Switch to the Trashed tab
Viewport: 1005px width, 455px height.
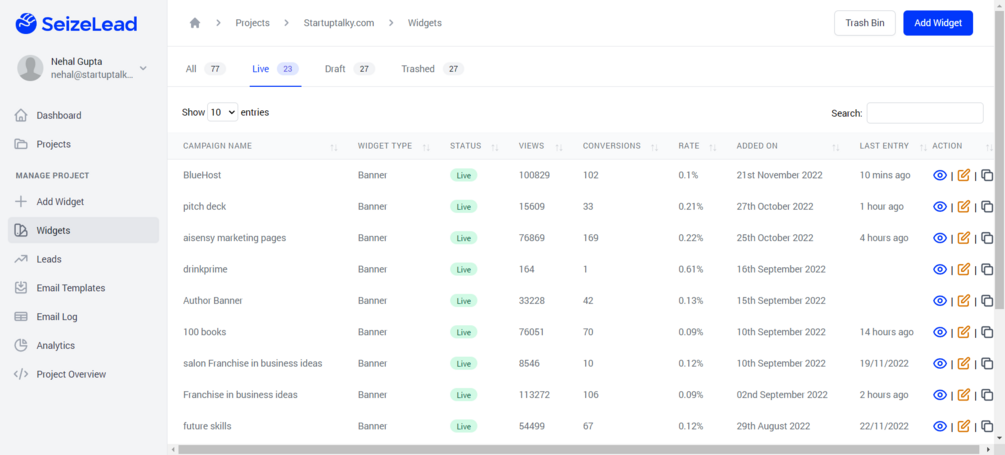(x=432, y=69)
